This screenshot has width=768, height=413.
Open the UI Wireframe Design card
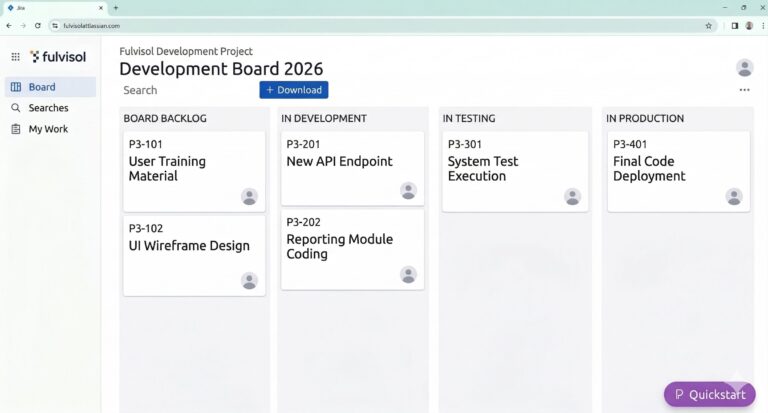click(x=189, y=246)
